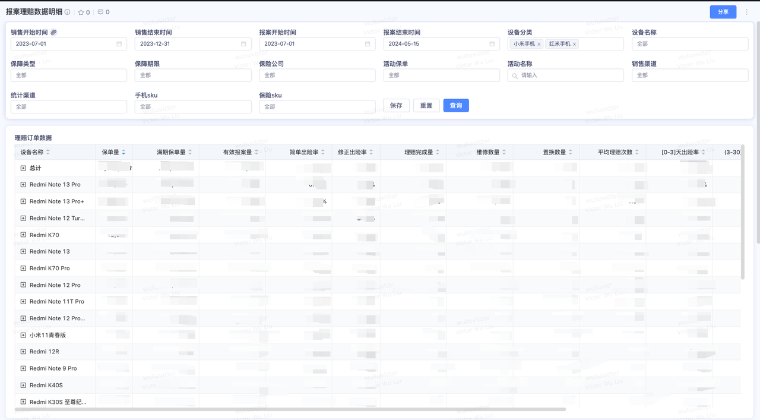
Task: Click the 重置 reset button
Action: click(426, 105)
